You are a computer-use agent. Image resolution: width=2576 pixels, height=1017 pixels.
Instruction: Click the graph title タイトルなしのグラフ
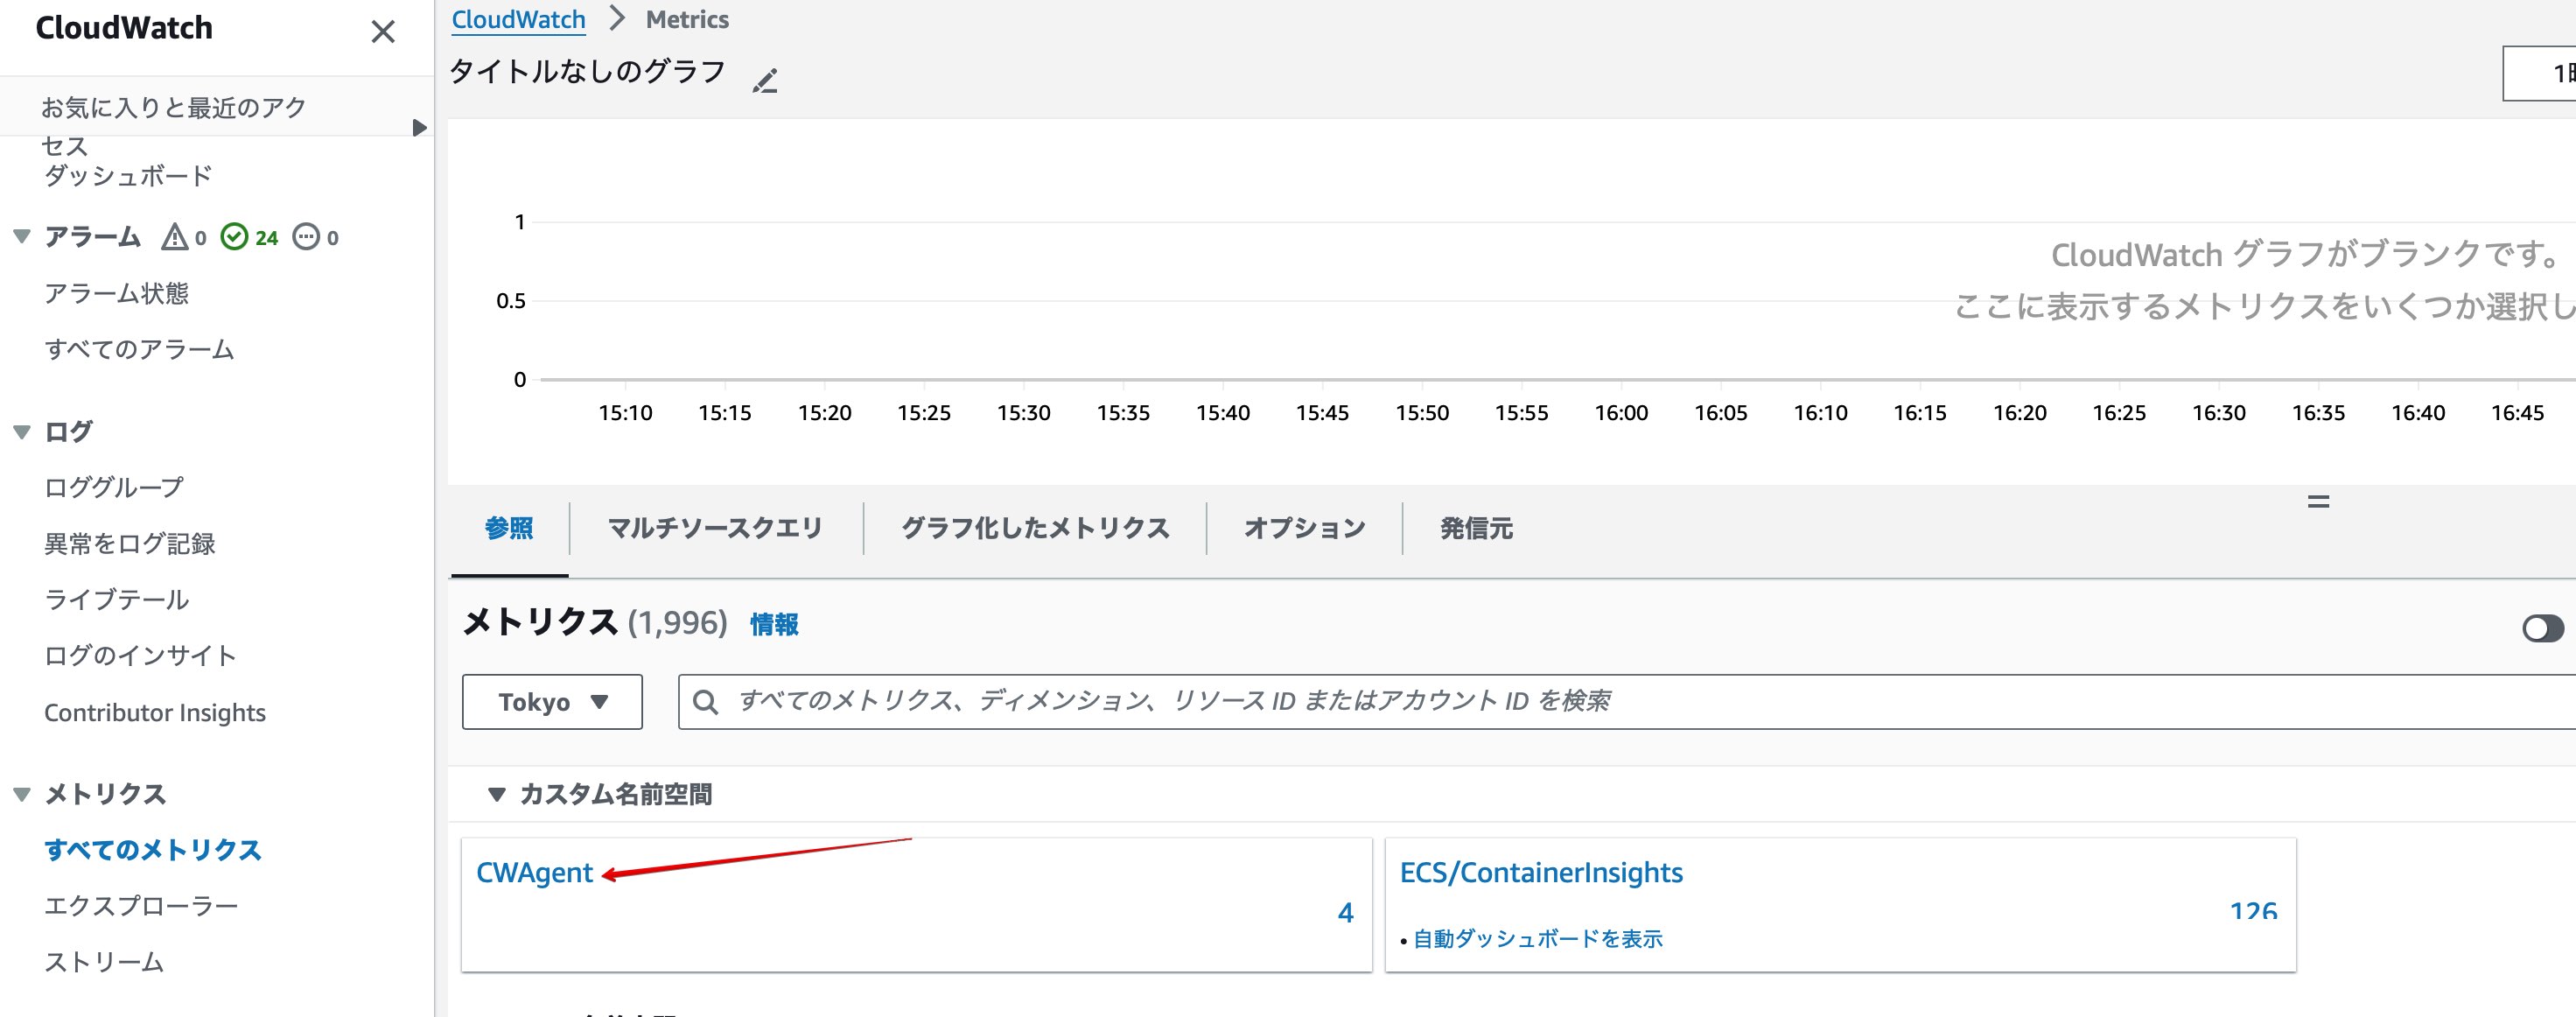pos(587,72)
